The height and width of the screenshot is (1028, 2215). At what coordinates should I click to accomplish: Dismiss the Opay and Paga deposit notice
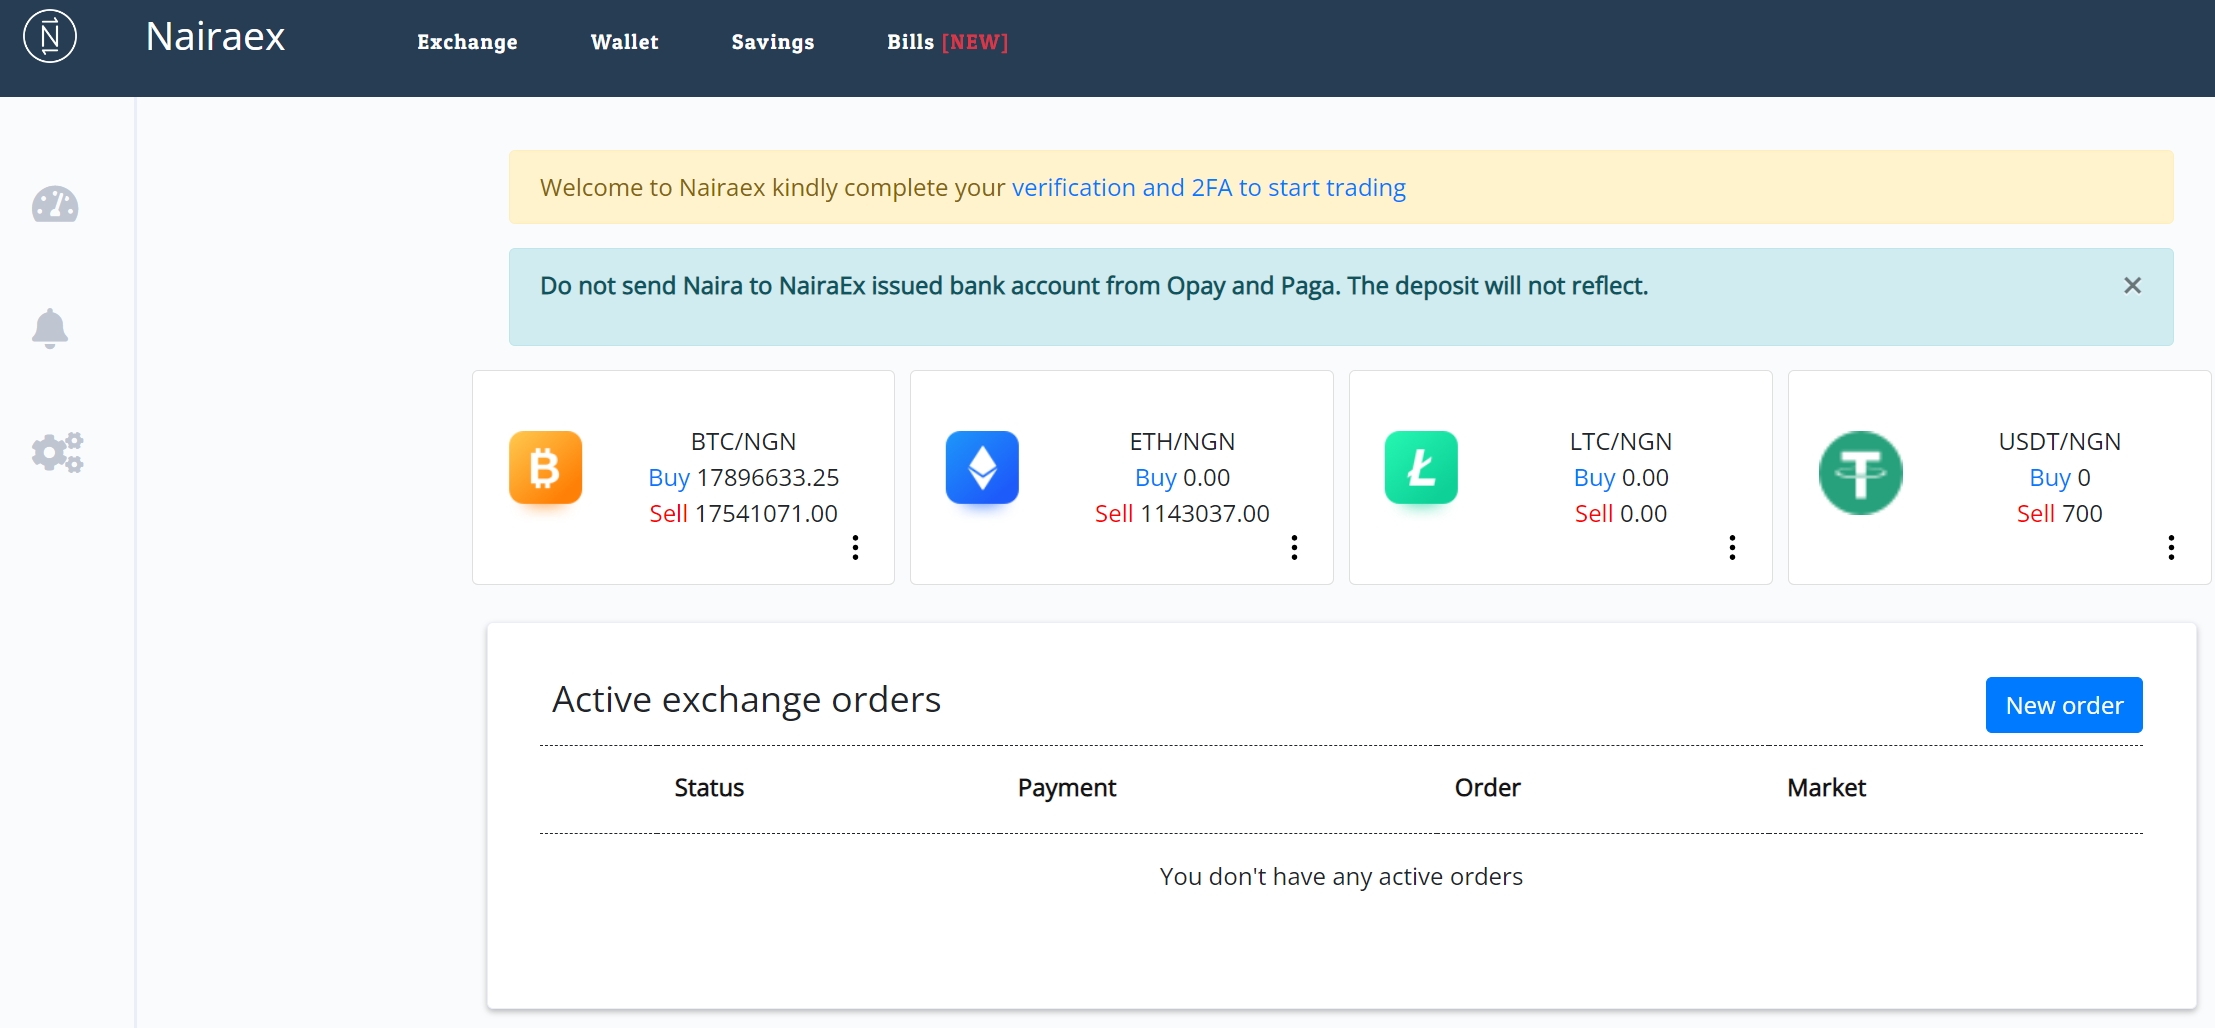click(x=2132, y=286)
